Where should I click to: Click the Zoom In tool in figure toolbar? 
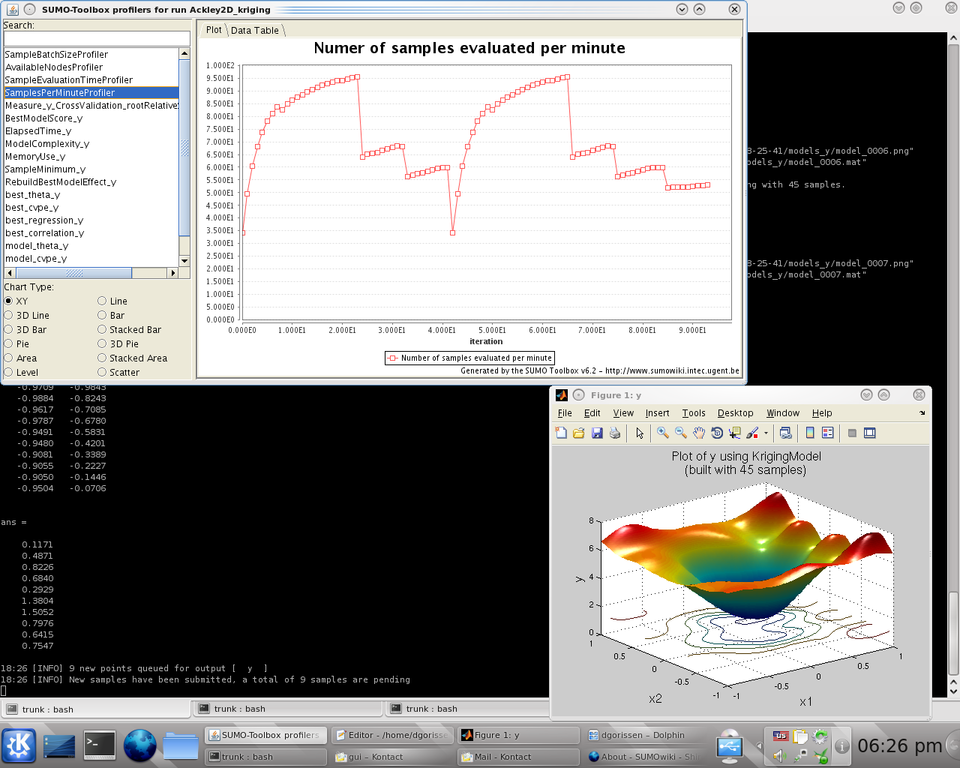coord(662,433)
